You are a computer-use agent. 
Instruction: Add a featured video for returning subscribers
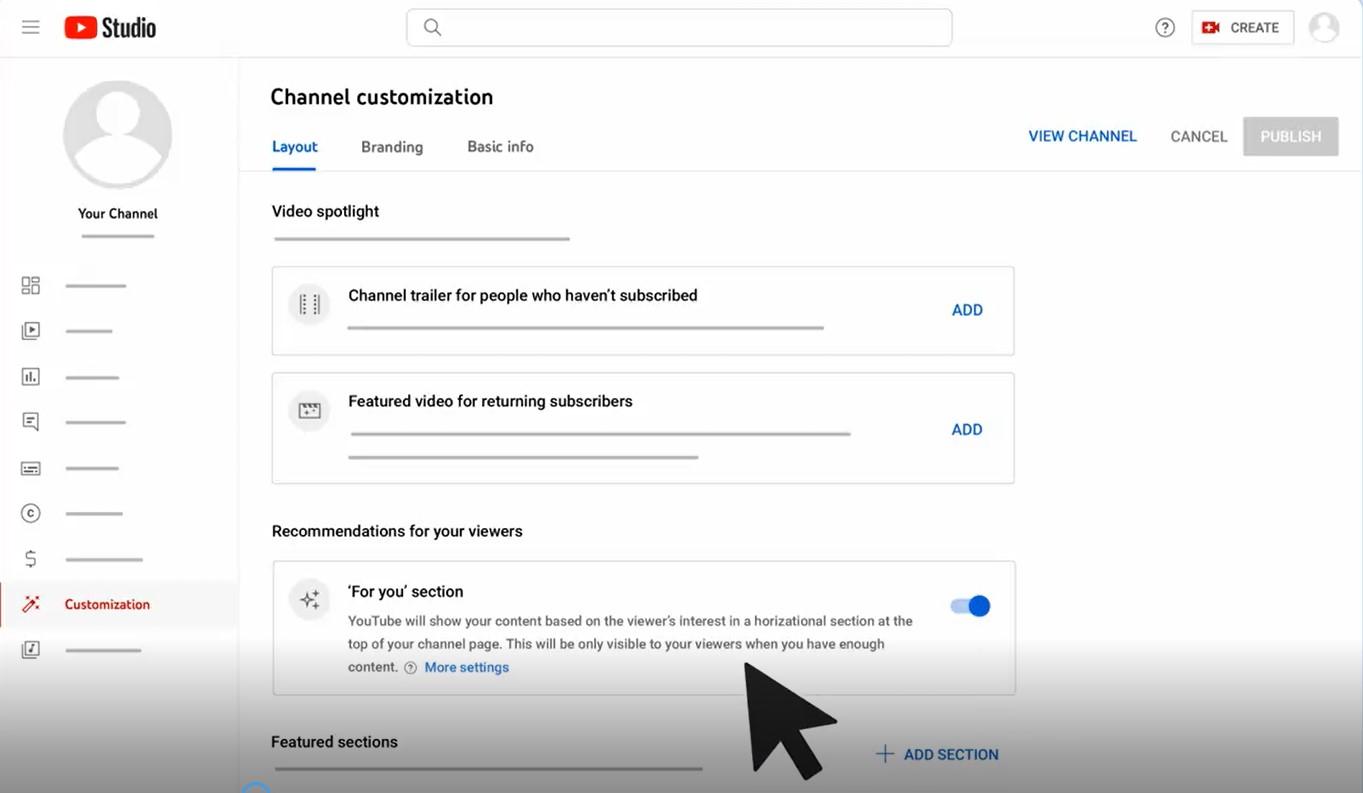tap(966, 429)
